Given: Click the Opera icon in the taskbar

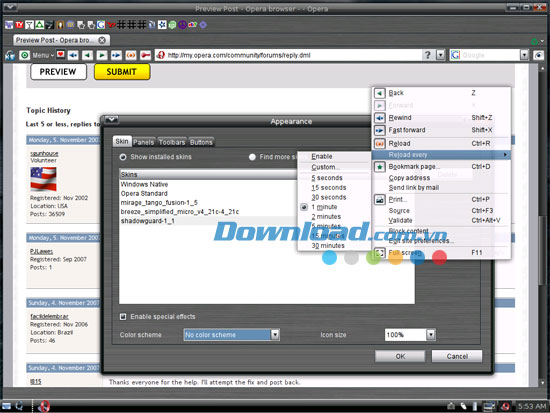Looking at the screenshot, I should [43, 406].
